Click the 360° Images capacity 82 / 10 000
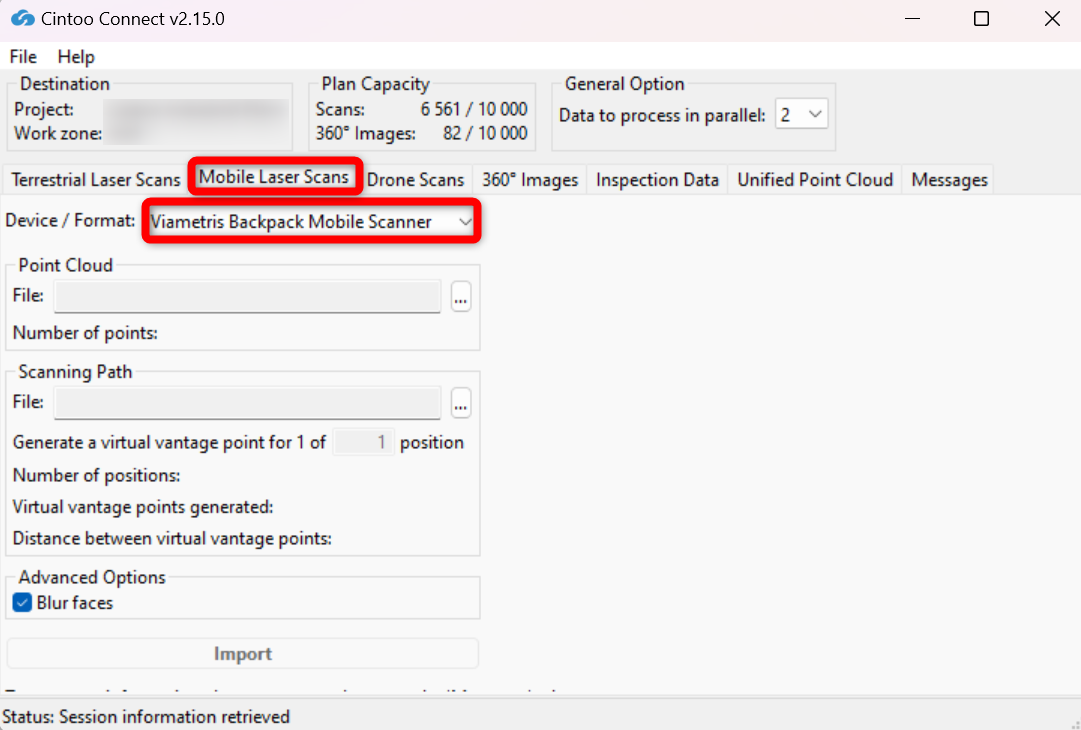Screen dimensions: 1081x730 (485, 133)
